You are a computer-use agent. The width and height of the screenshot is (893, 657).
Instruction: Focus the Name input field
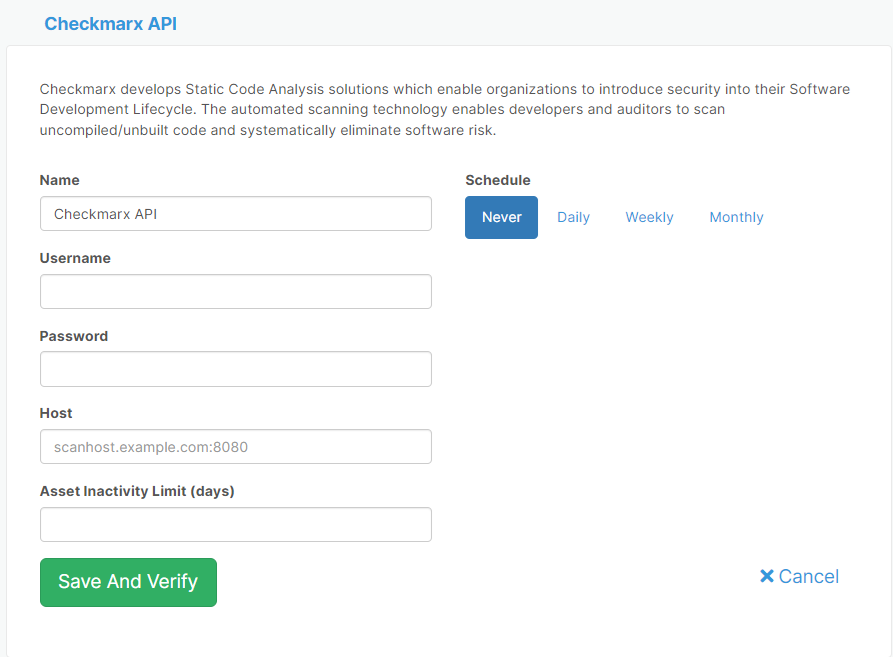[x=236, y=213]
